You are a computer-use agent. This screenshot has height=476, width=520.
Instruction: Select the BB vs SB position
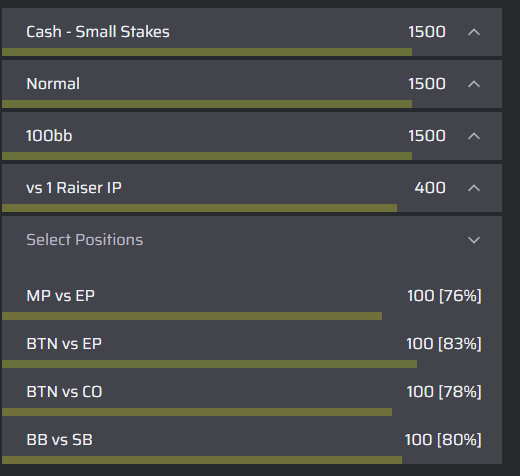(252, 444)
